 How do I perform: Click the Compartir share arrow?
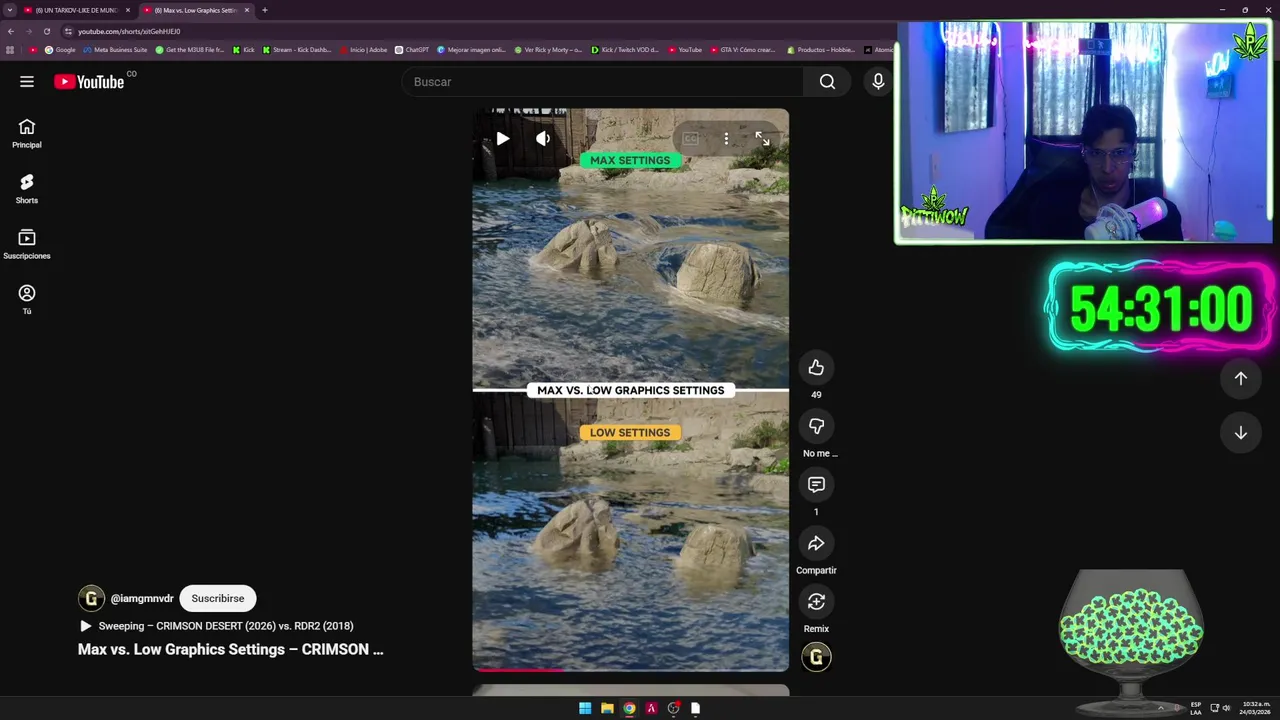click(816, 543)
